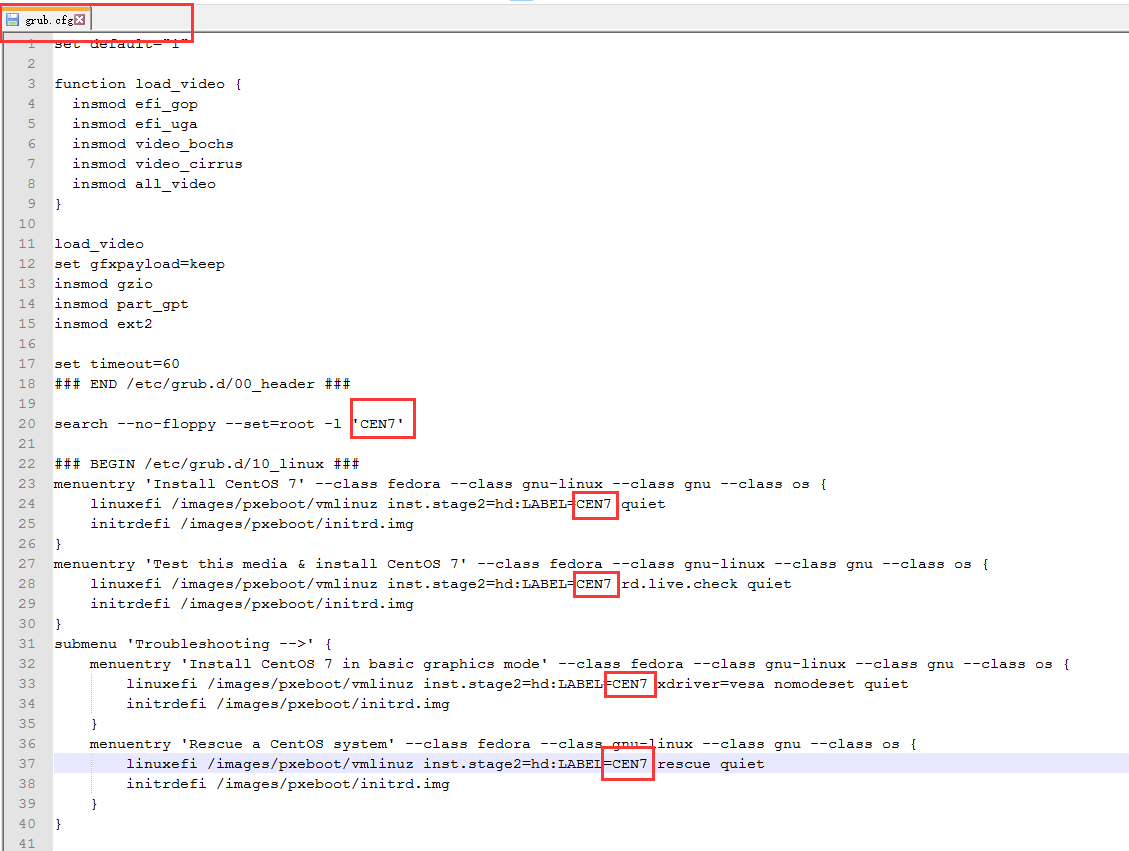Click menuentry 'Rescue a CentOS system' line

[x=503, y=744]
